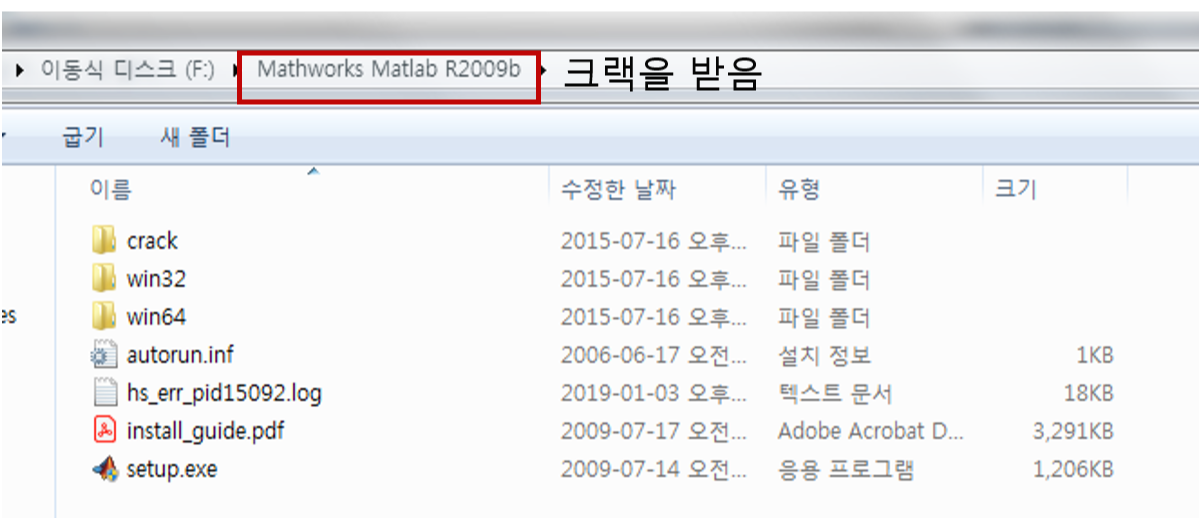Select the install_guide.pdf Acrobat icon
Screen dimensions: 1199x518
pyautogui.click(x=103, y=431)
